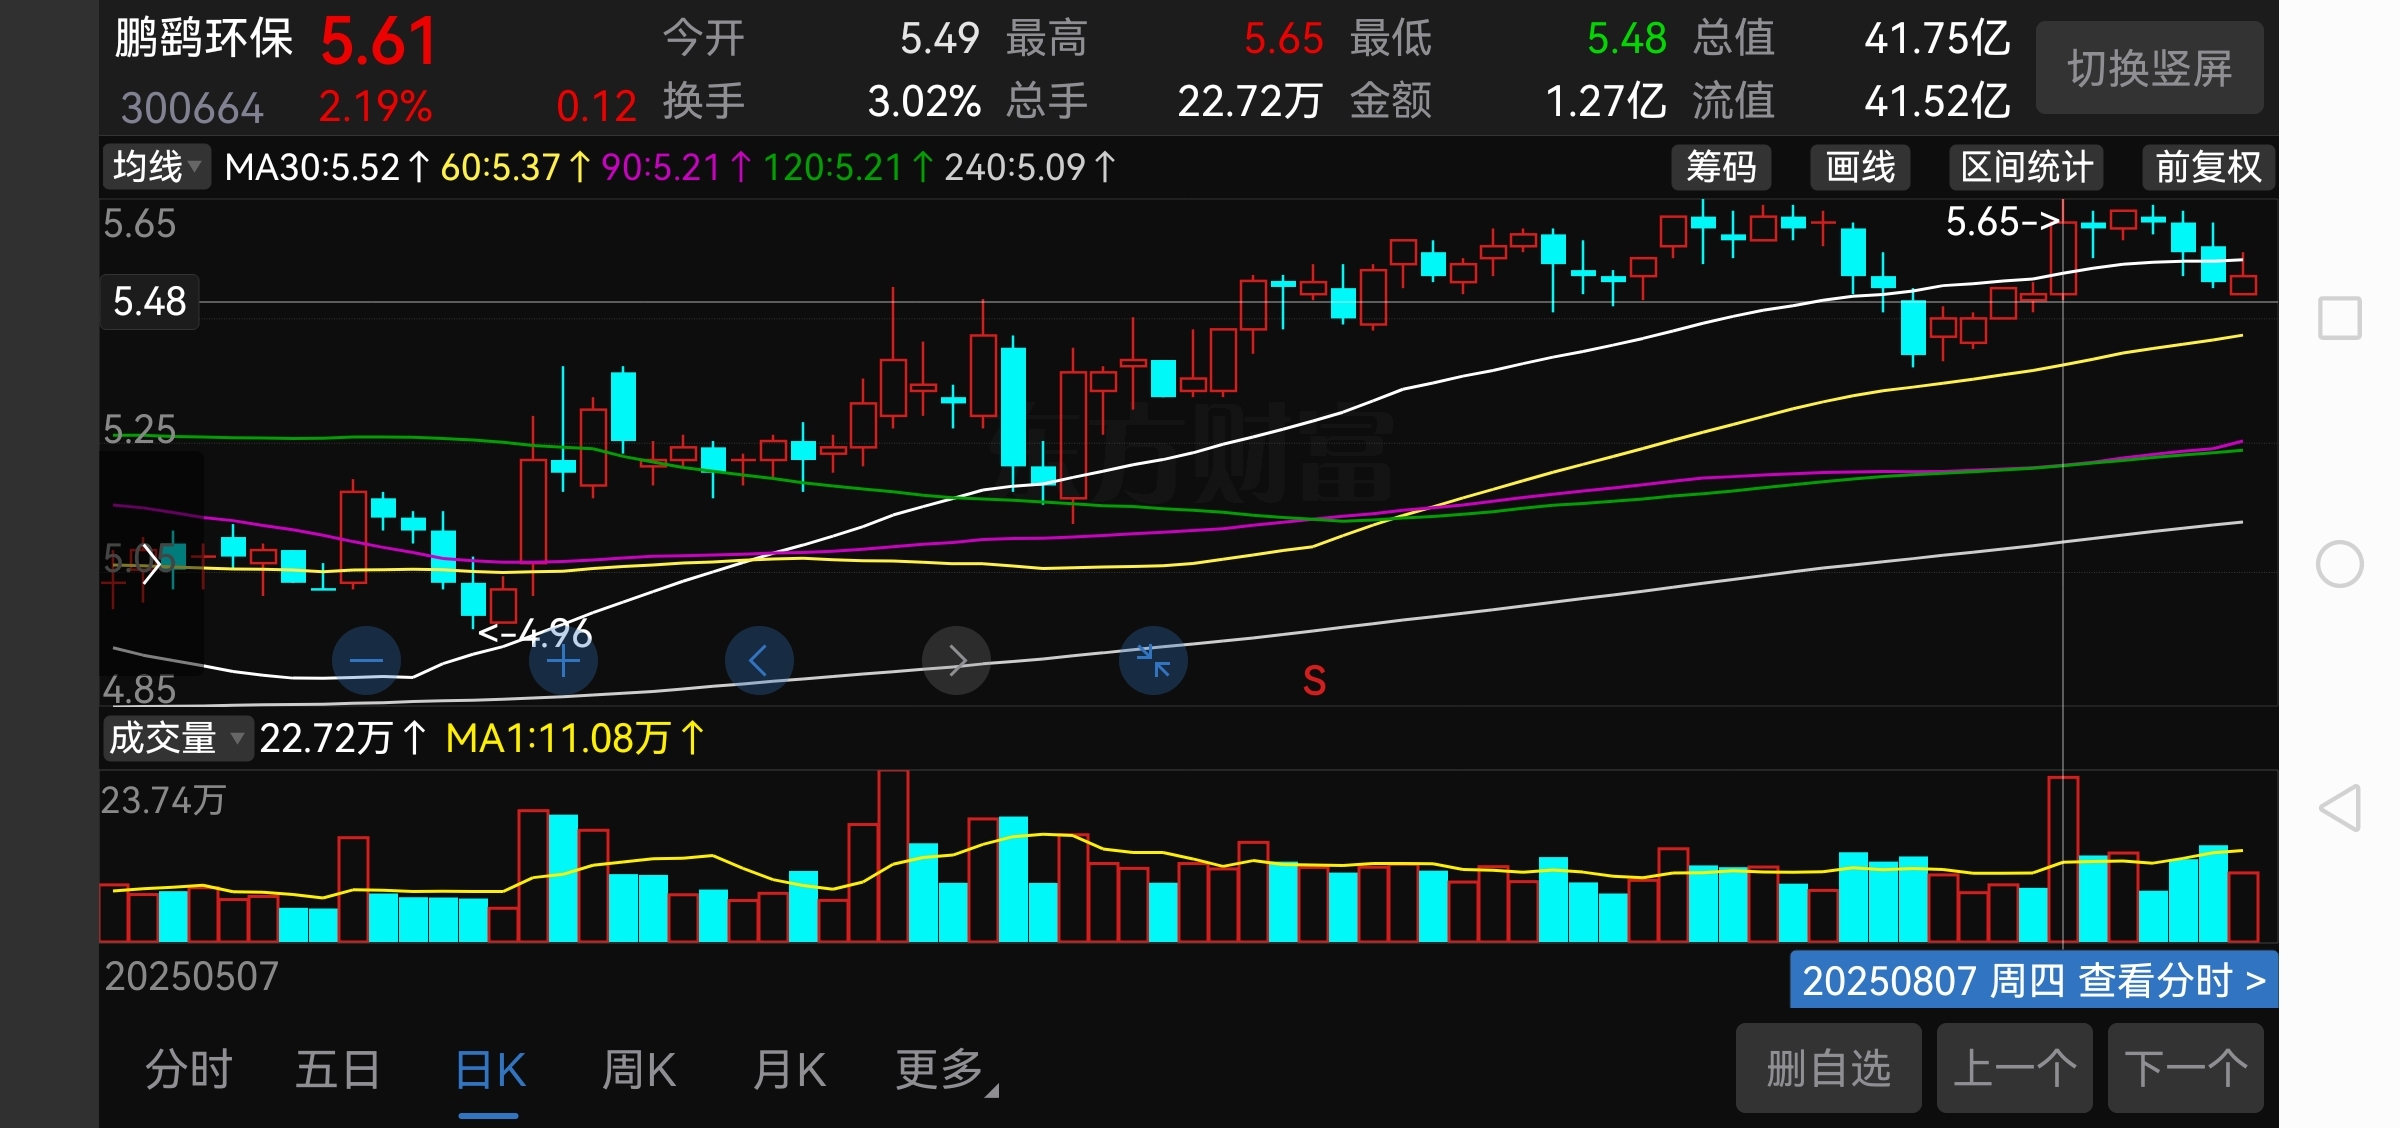
Task: Tap the magenta 90:5.21 average label
Action: coord(676,167)
